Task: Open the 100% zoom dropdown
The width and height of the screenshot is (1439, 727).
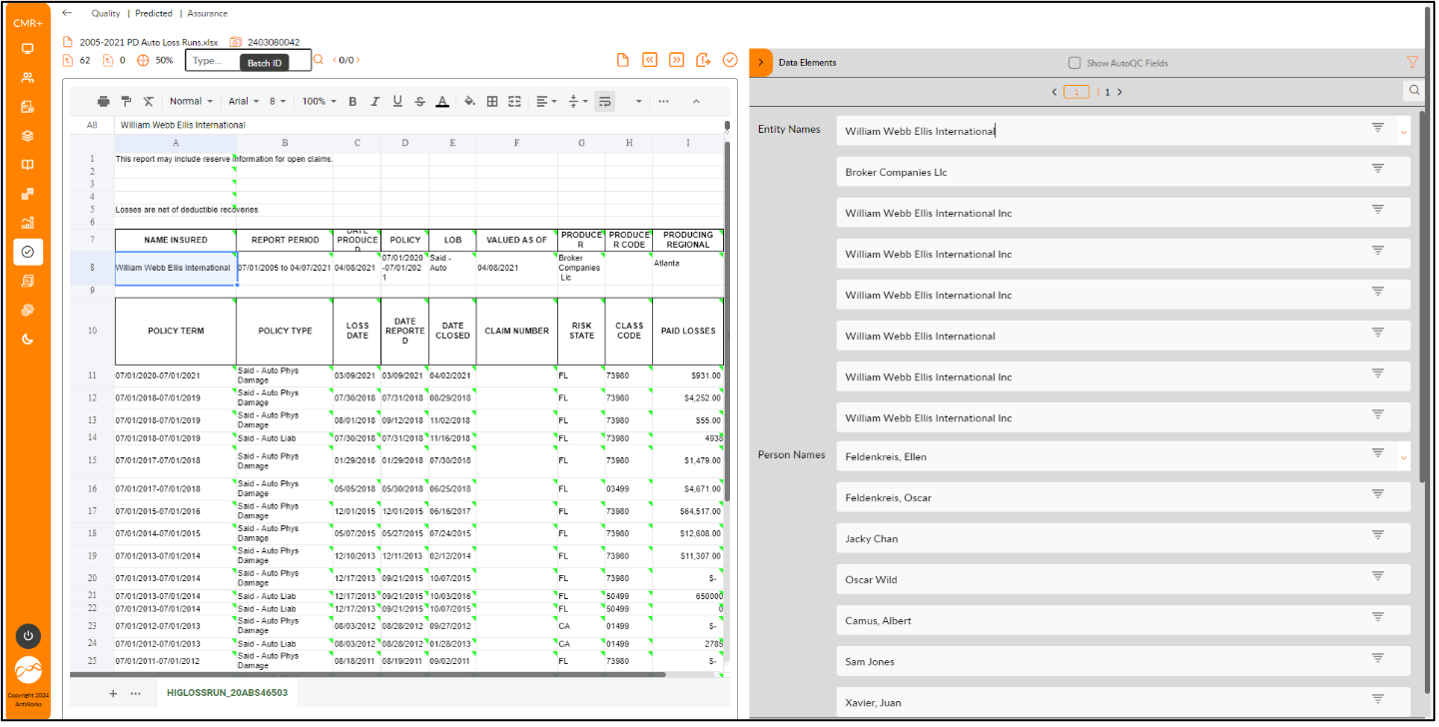Action: [318, 101]
